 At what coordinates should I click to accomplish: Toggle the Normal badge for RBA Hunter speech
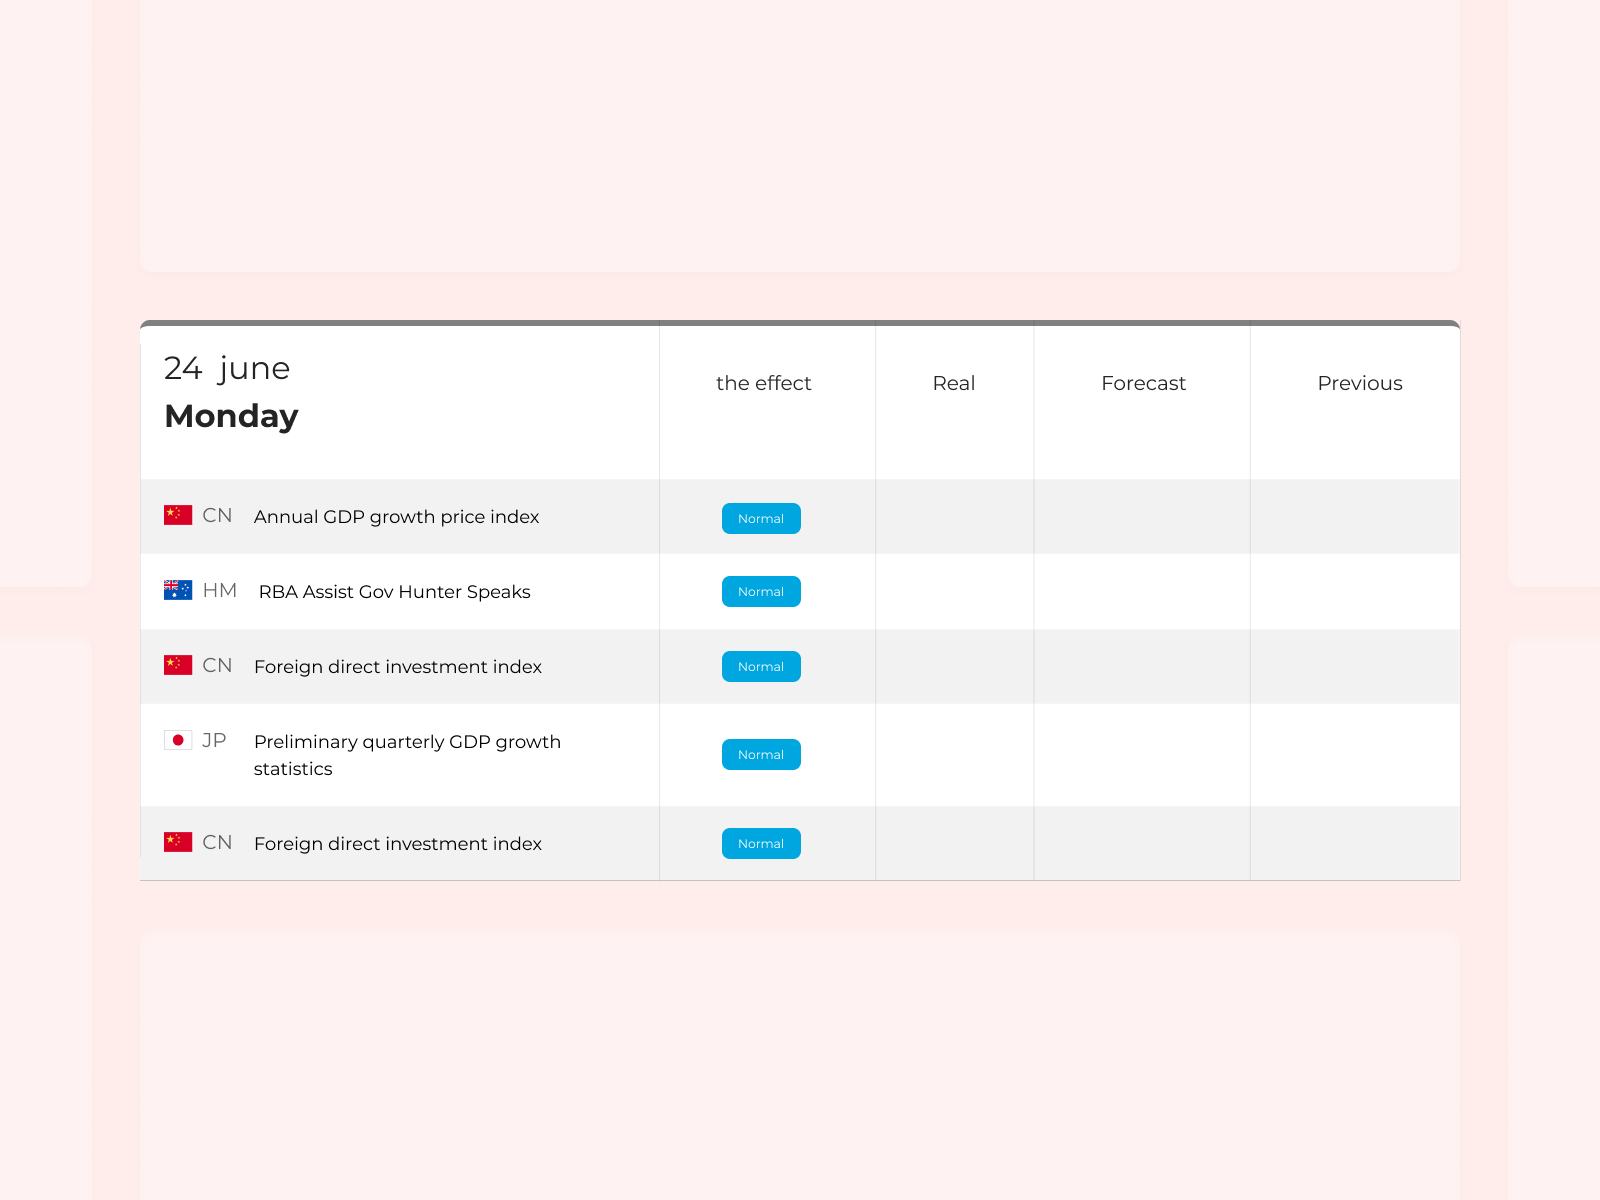(761, 591)
